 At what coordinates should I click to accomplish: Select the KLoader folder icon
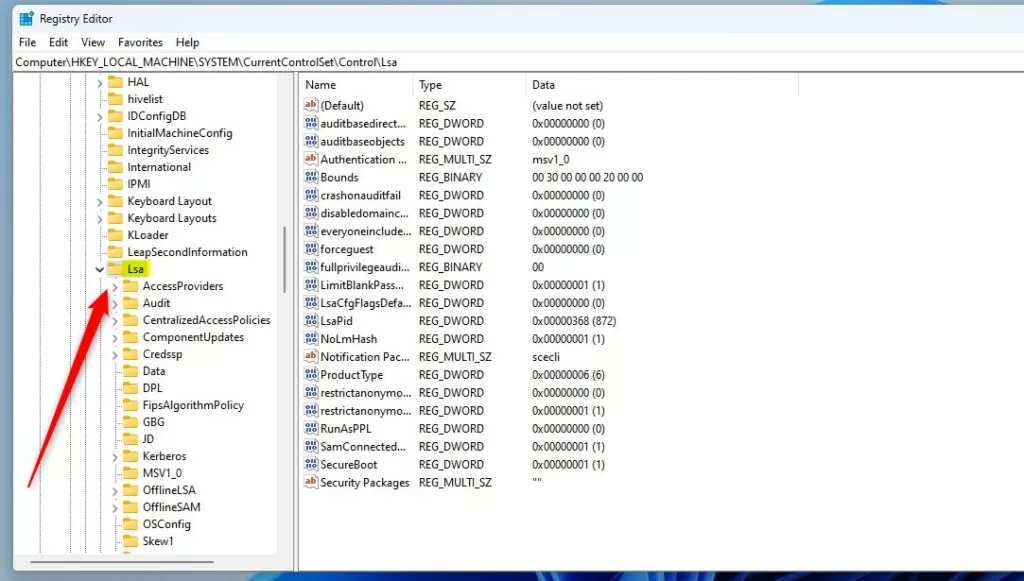pyautogui.click(x=115, y=234)
